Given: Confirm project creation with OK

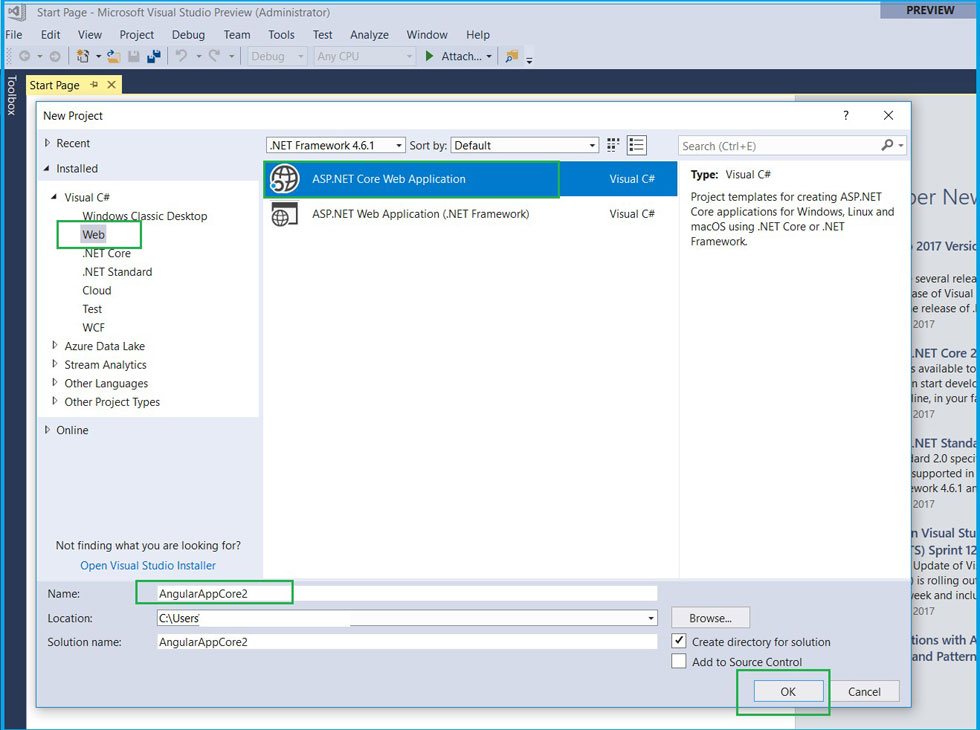Looking at the screenshot, I should click(x=789, y=691).
